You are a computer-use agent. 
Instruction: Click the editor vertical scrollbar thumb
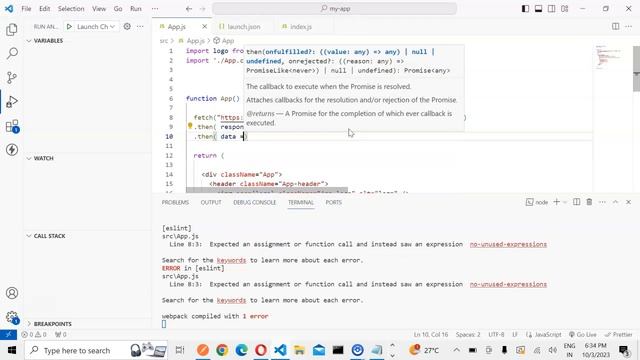[636, 69]
